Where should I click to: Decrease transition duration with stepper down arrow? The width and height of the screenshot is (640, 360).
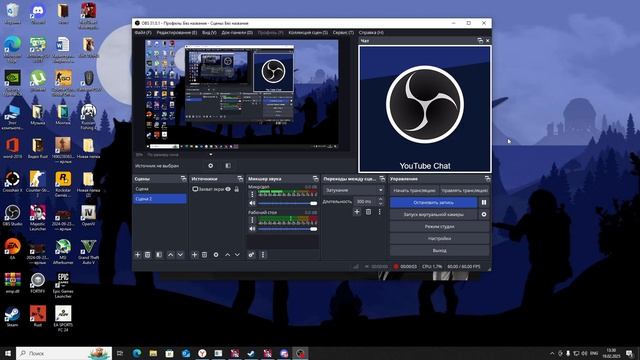coord(380,203)
